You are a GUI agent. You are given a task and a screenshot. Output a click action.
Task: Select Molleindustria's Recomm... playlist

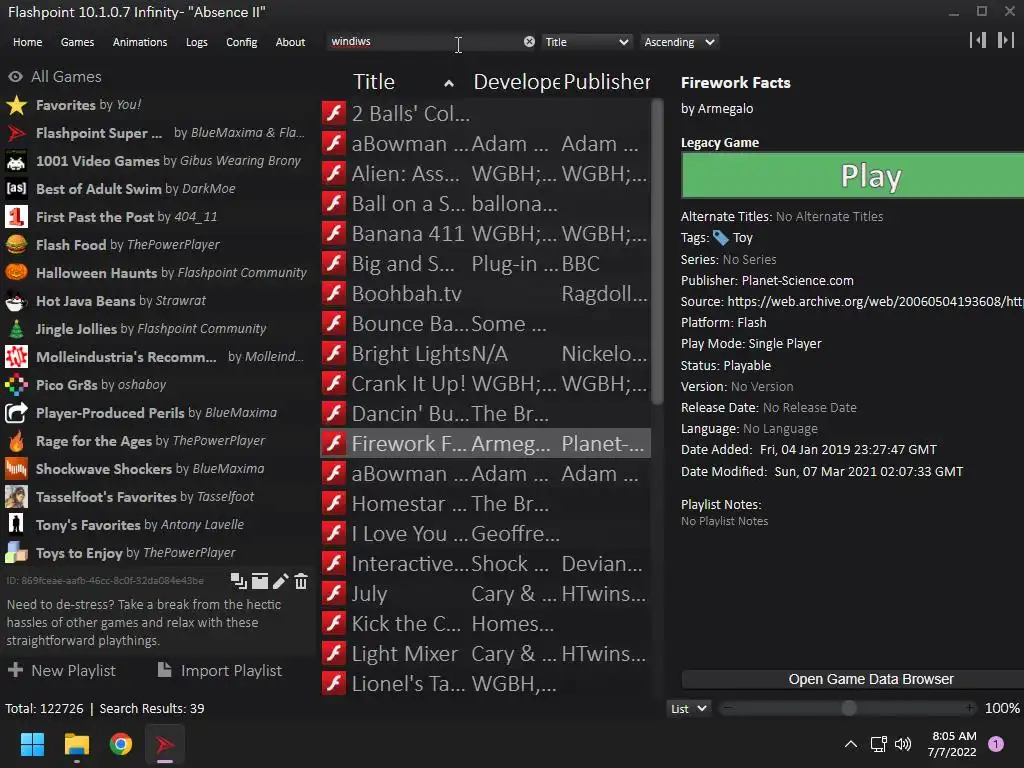click(x=157, y=357)
